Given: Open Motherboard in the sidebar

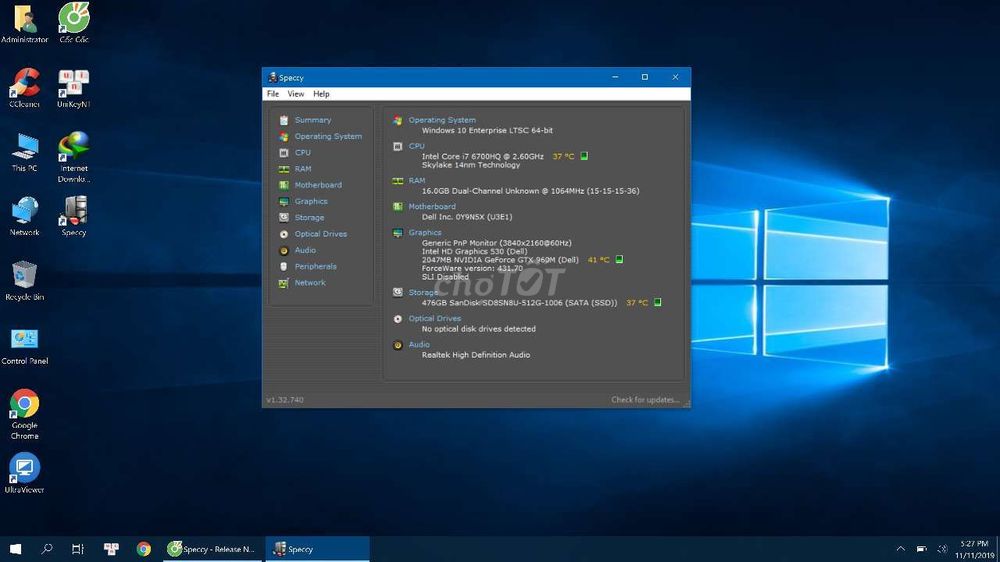Looking at the screenshot, I should click(x=318, y=185).
